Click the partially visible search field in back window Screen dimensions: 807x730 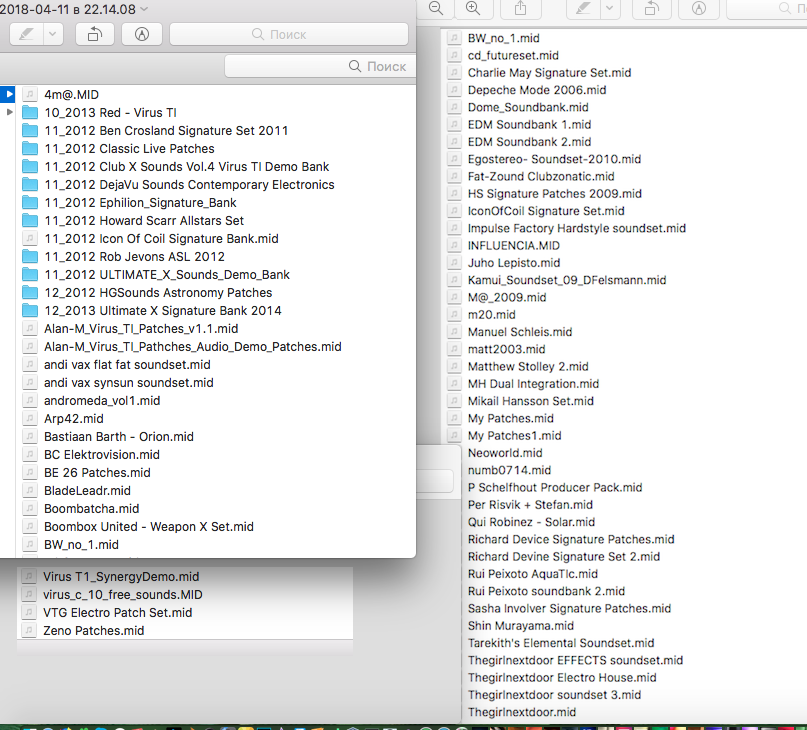[767, 8]
